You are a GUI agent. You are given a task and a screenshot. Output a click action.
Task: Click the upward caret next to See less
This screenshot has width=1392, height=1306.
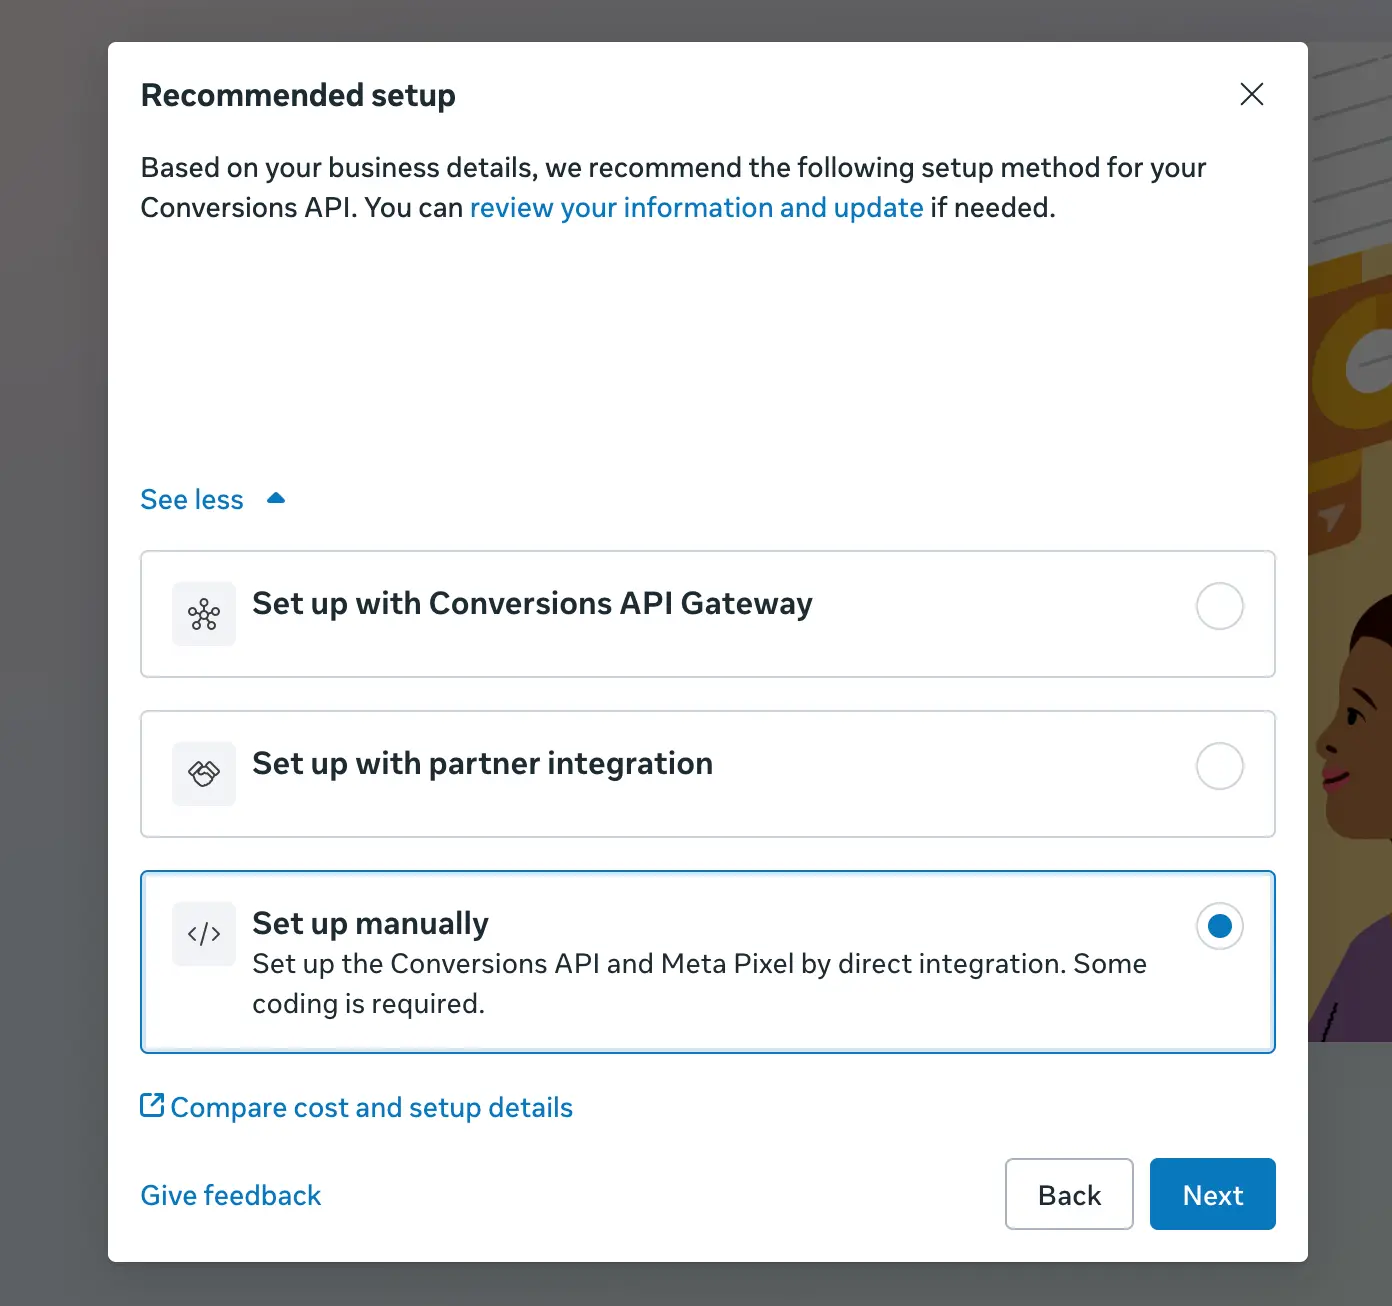click(276, 498)
